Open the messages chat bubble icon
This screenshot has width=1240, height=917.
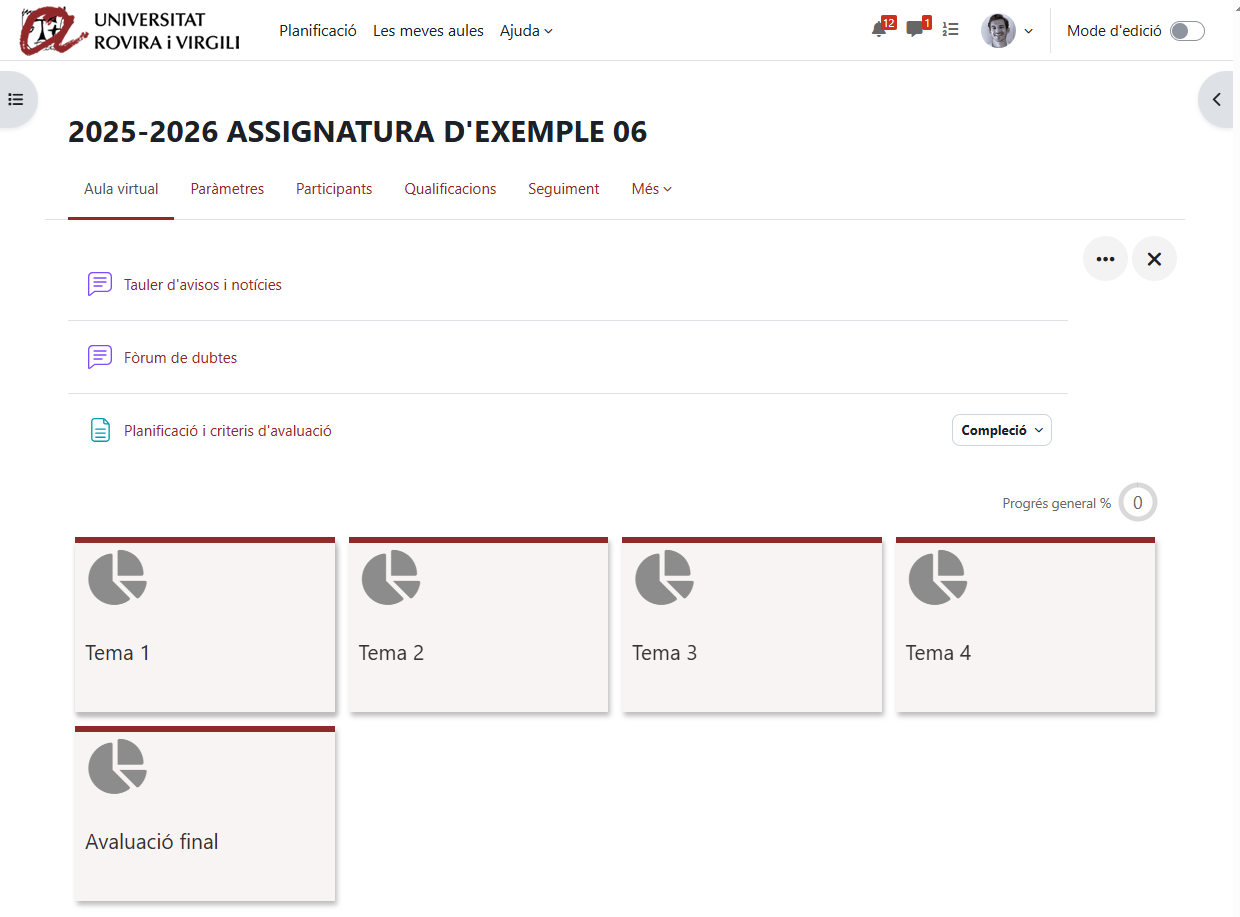(x=915, y=30)
